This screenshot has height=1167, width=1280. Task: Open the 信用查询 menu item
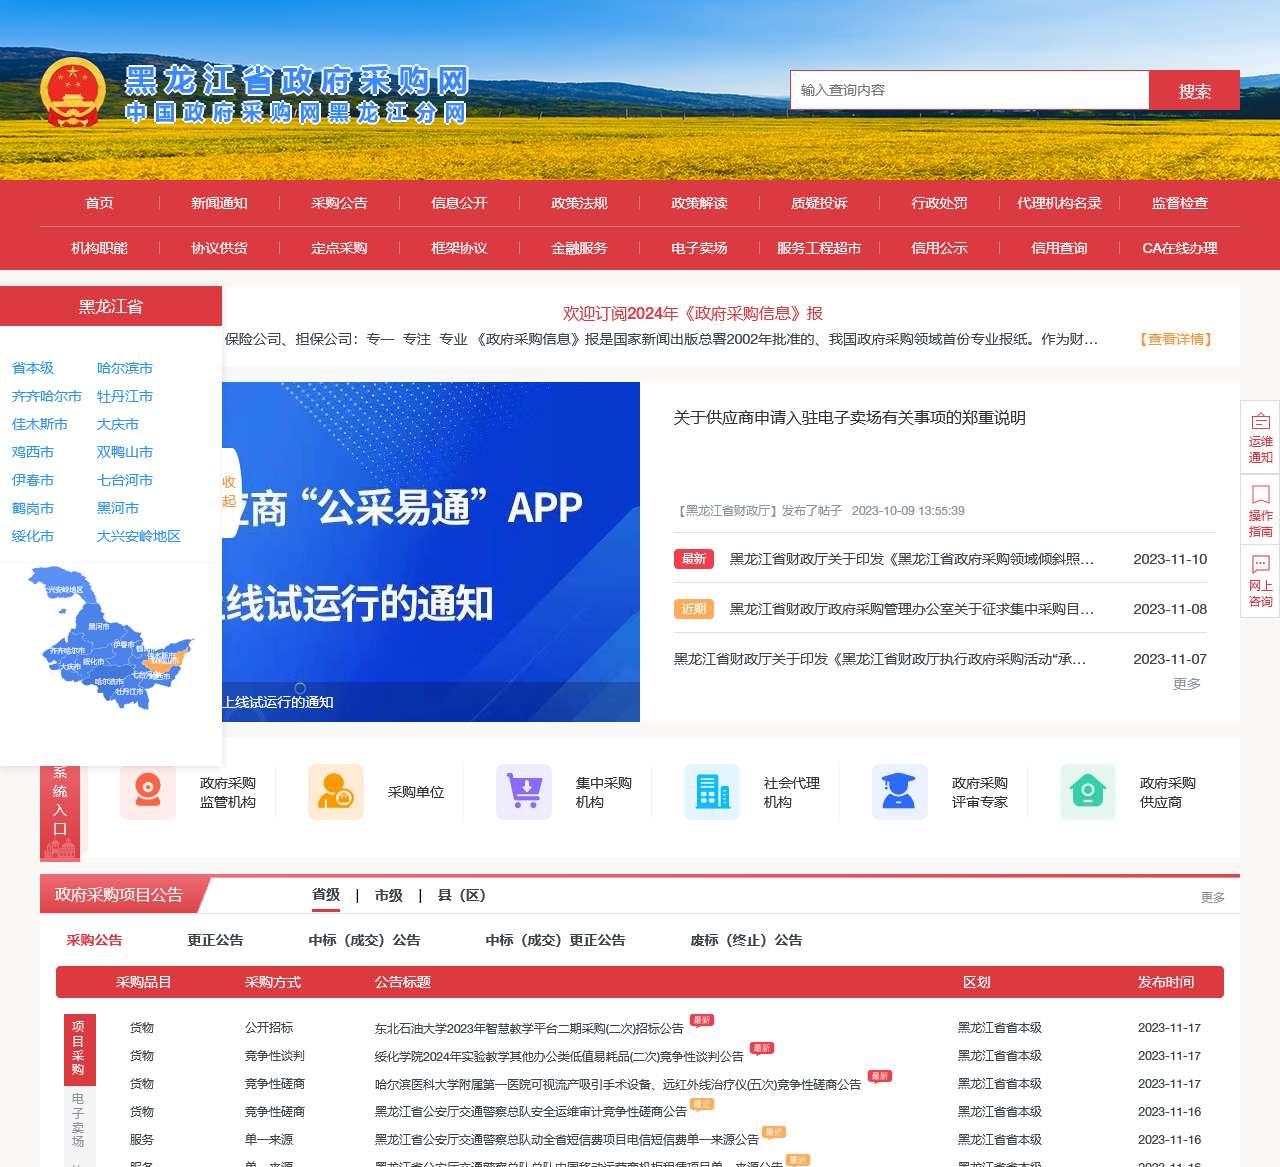pyautogui.click(x=1060, y=248)
